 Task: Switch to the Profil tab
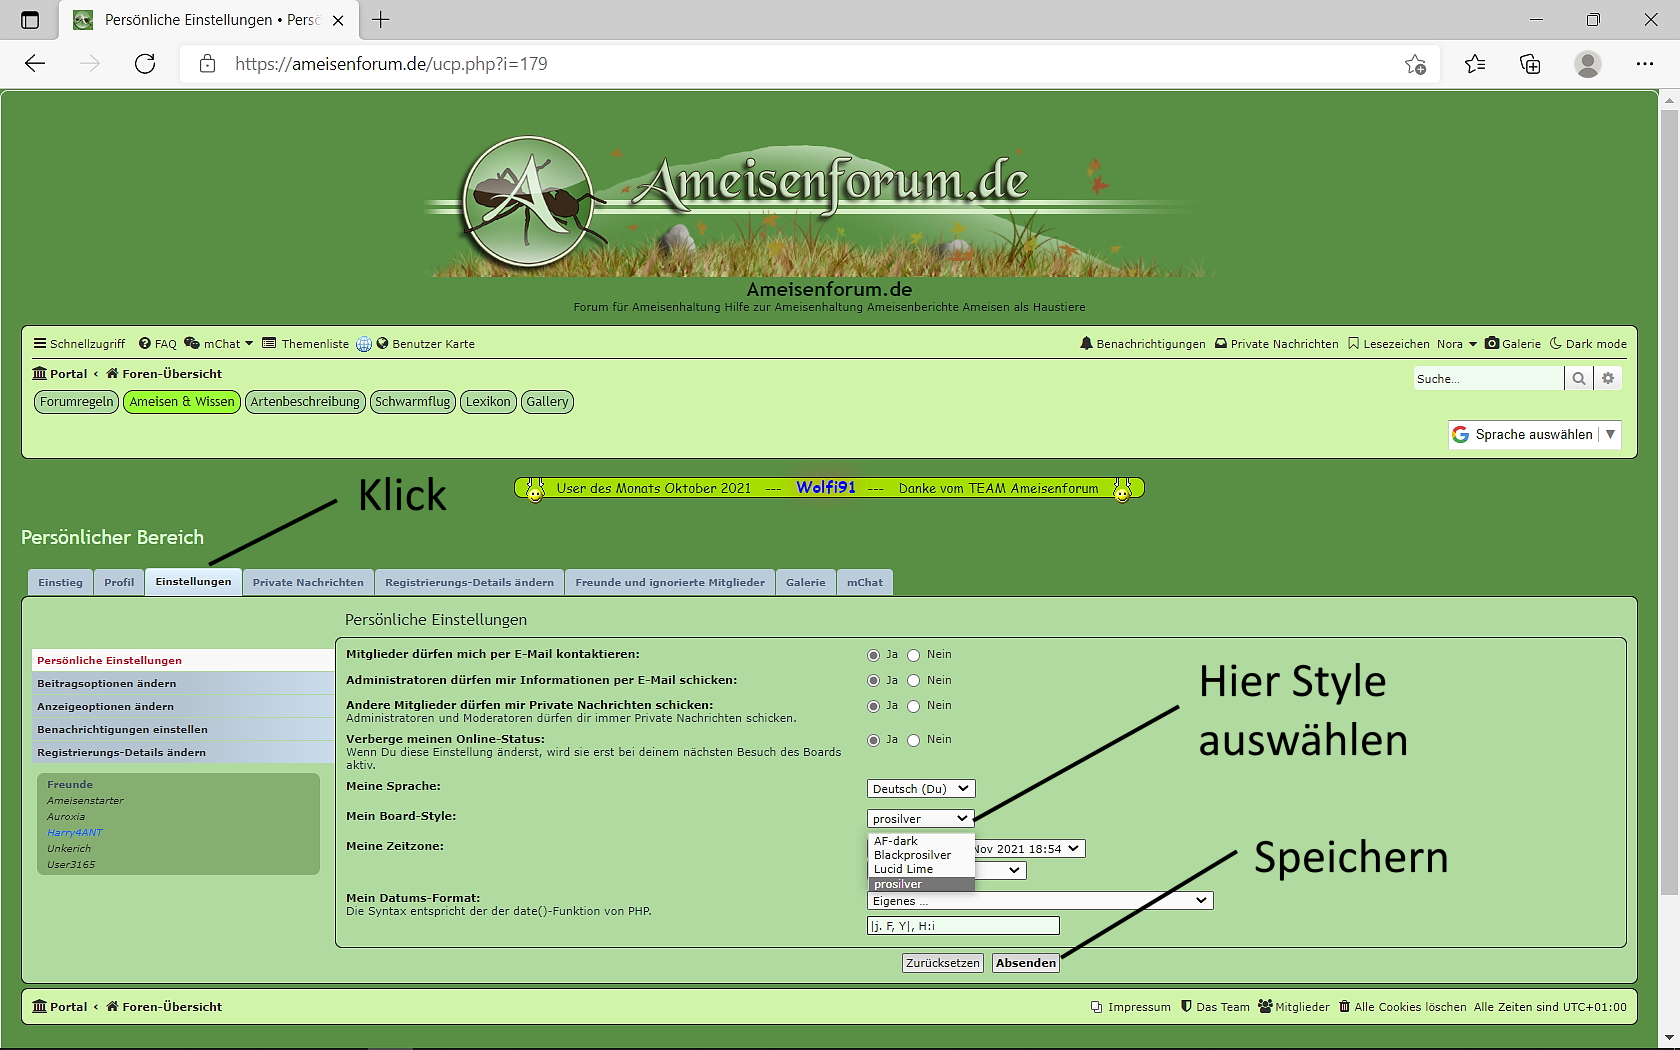click(x=119, y=582)
